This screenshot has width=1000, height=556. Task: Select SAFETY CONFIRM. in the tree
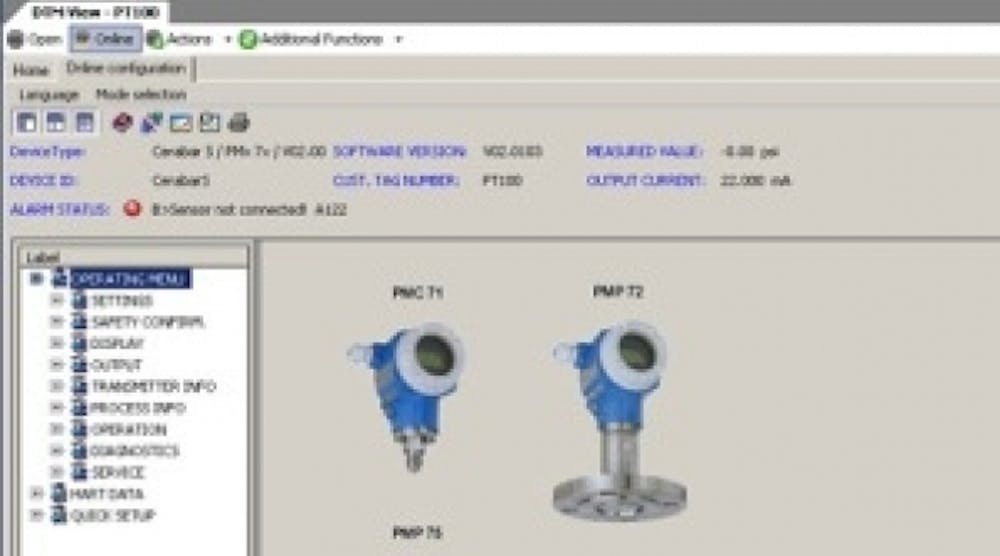147,322
